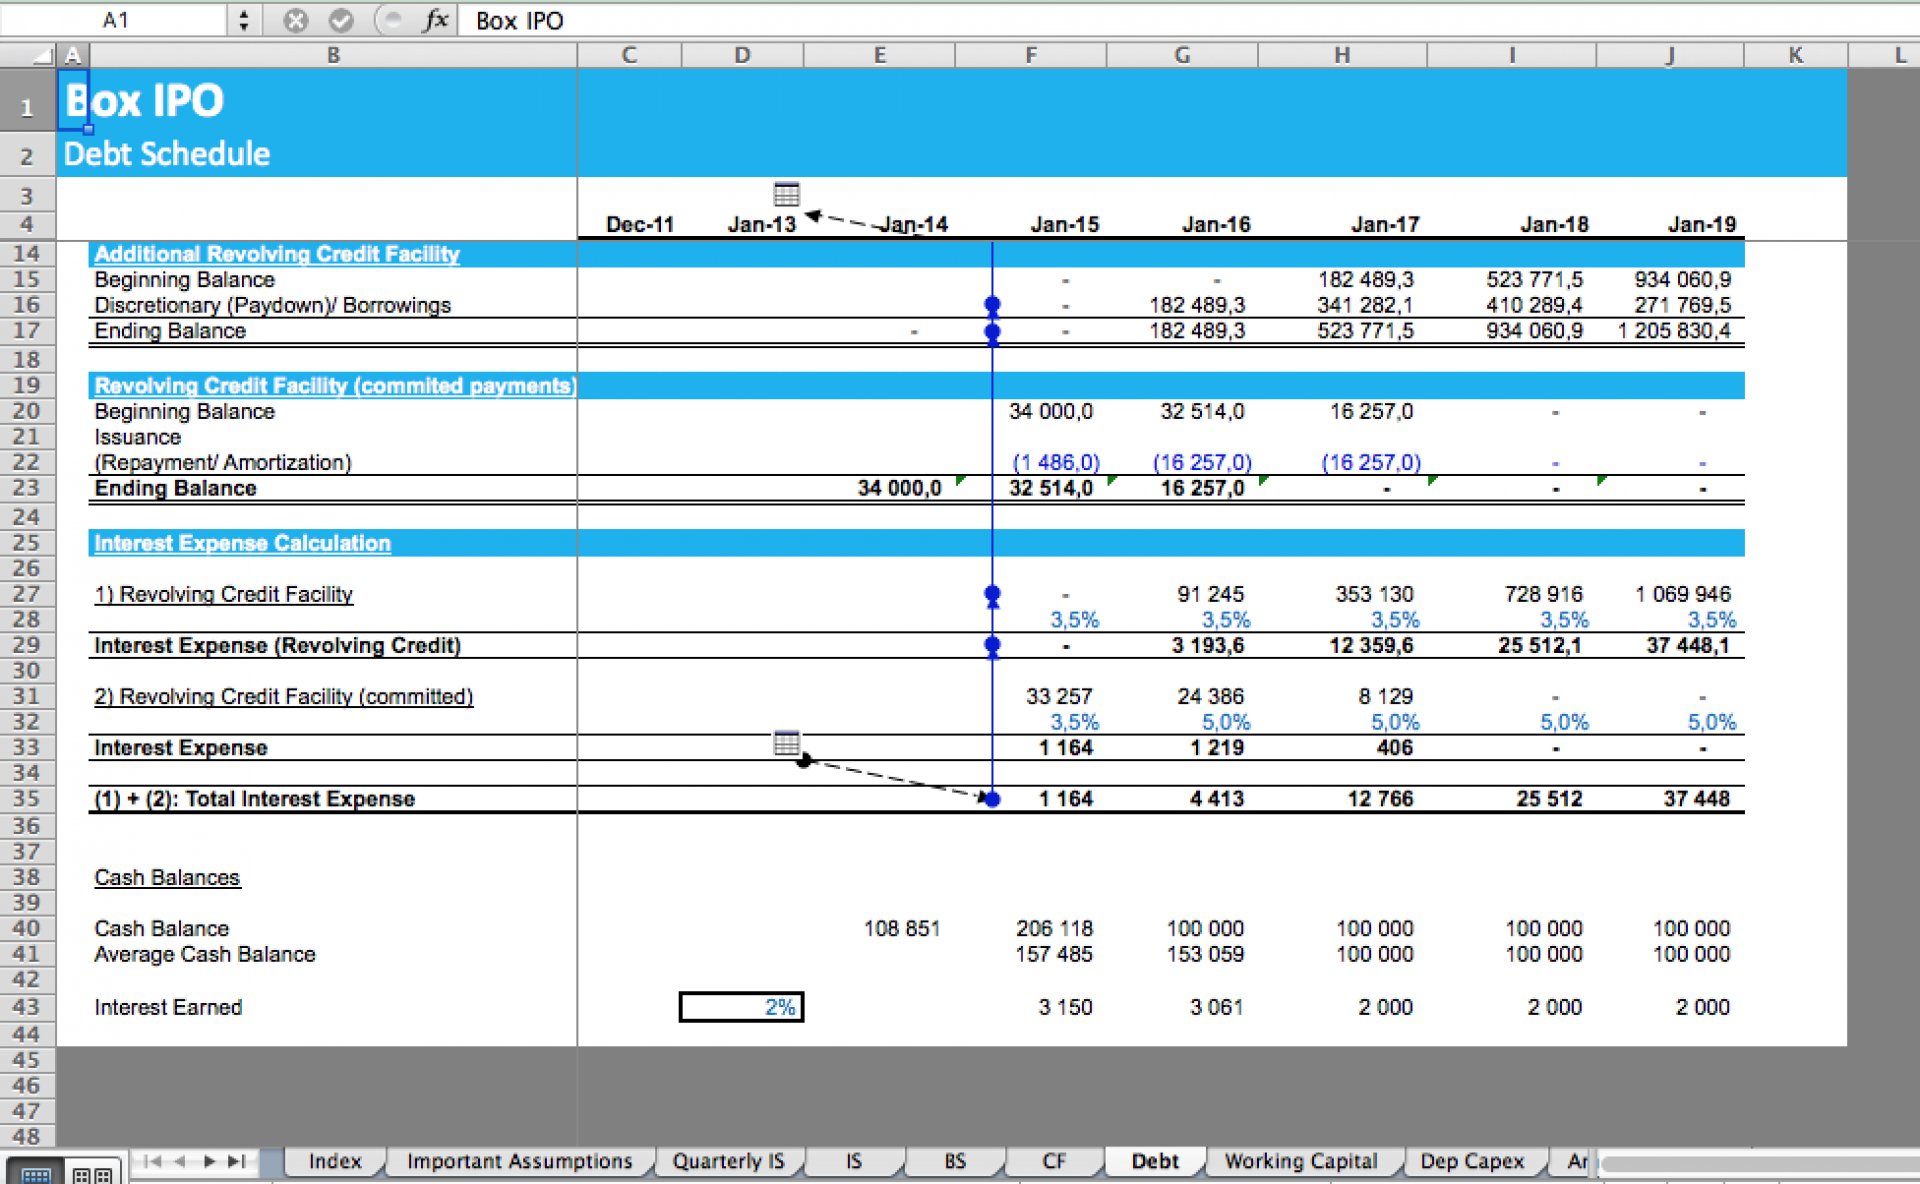This screenshot has width=1920, height=1184.
Task: Go to next sheet tab arrow
Action: tap(209, 1161)
